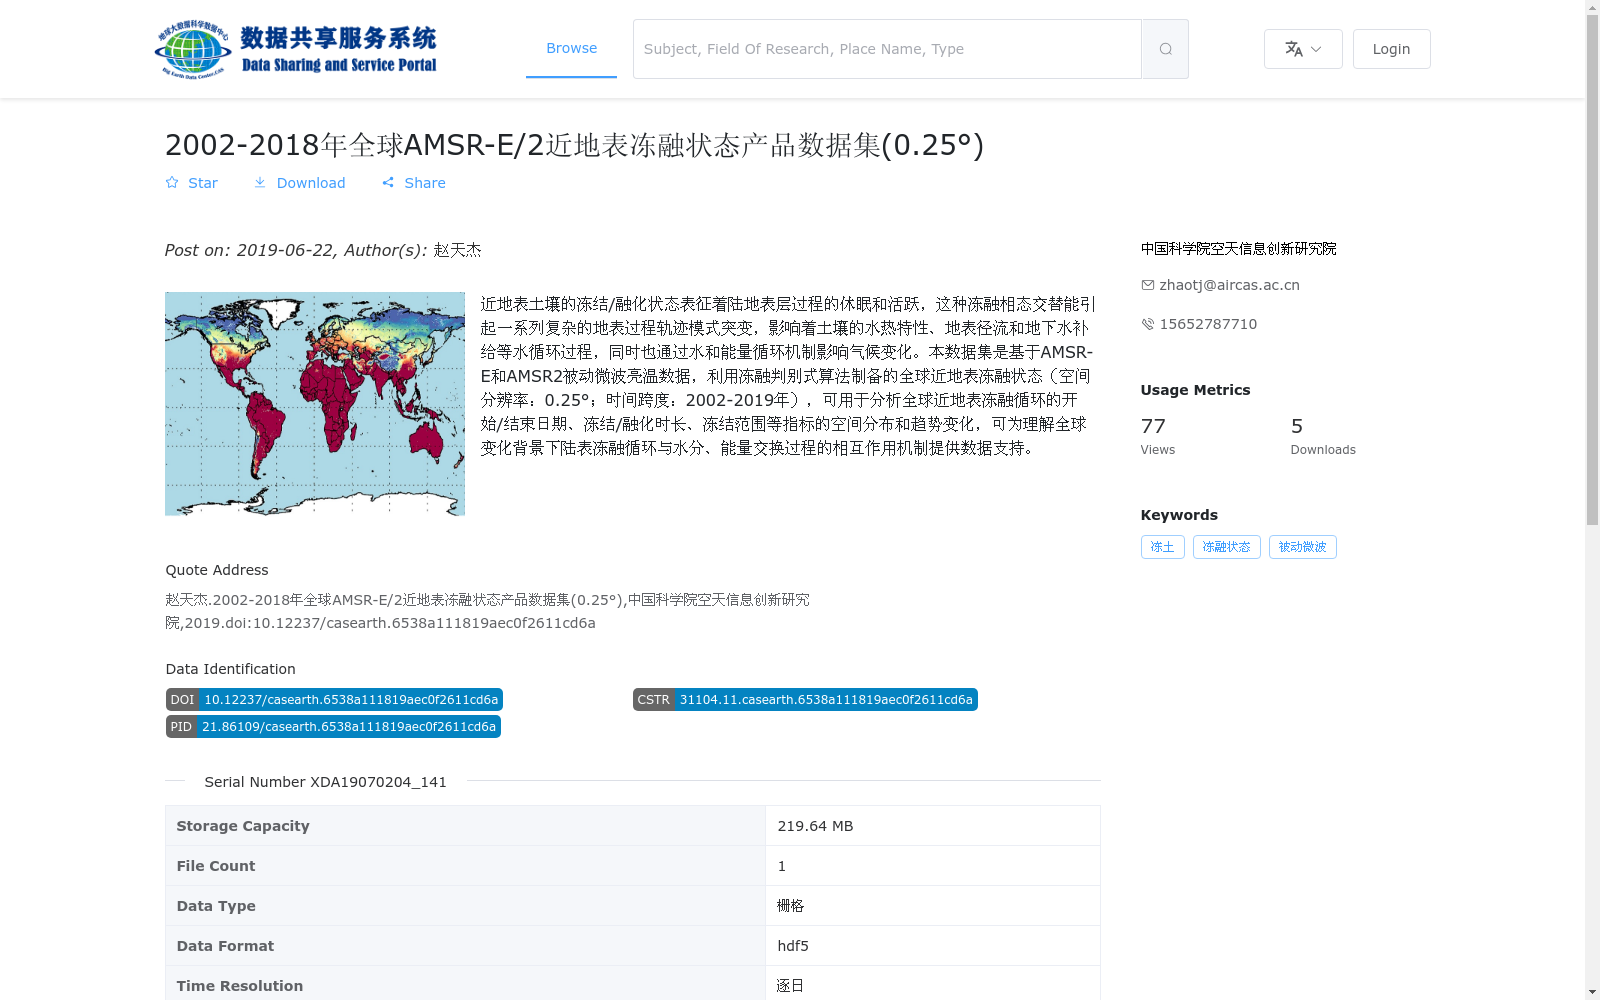
Task: Click the page vertical scrollbar thumb
Action: (1592, 270)
